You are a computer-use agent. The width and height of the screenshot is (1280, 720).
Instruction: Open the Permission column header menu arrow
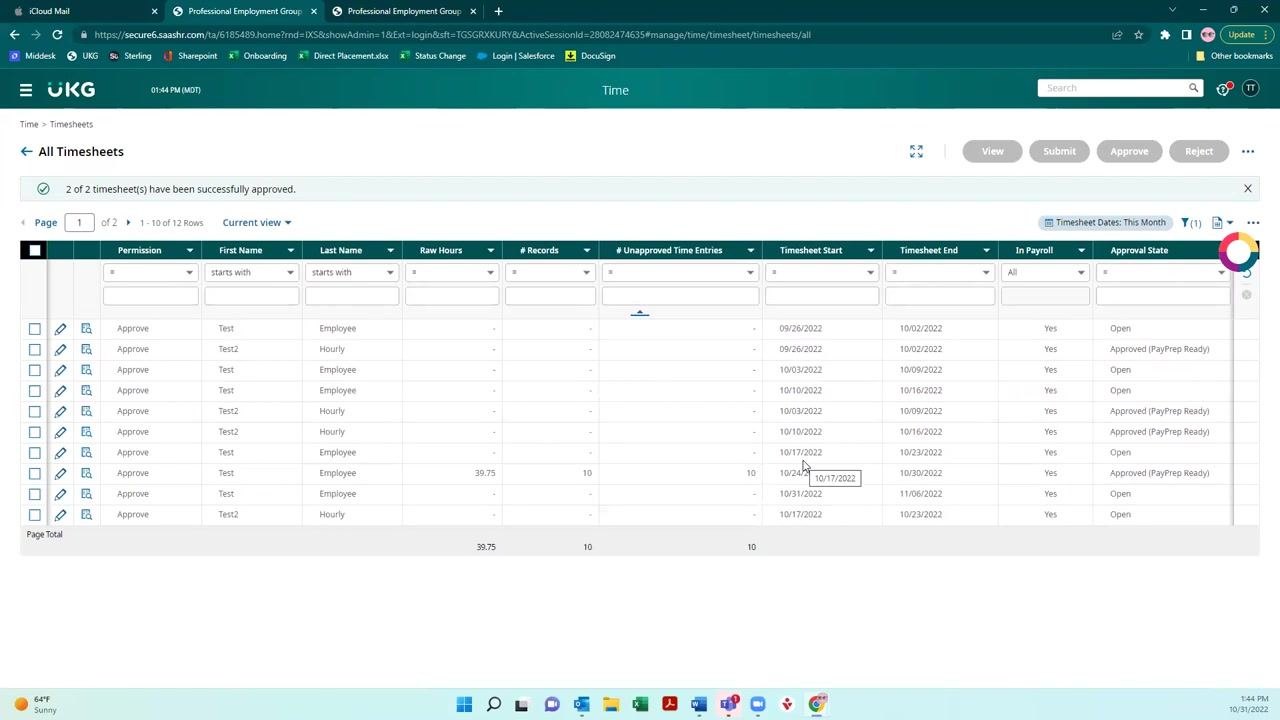189,250
